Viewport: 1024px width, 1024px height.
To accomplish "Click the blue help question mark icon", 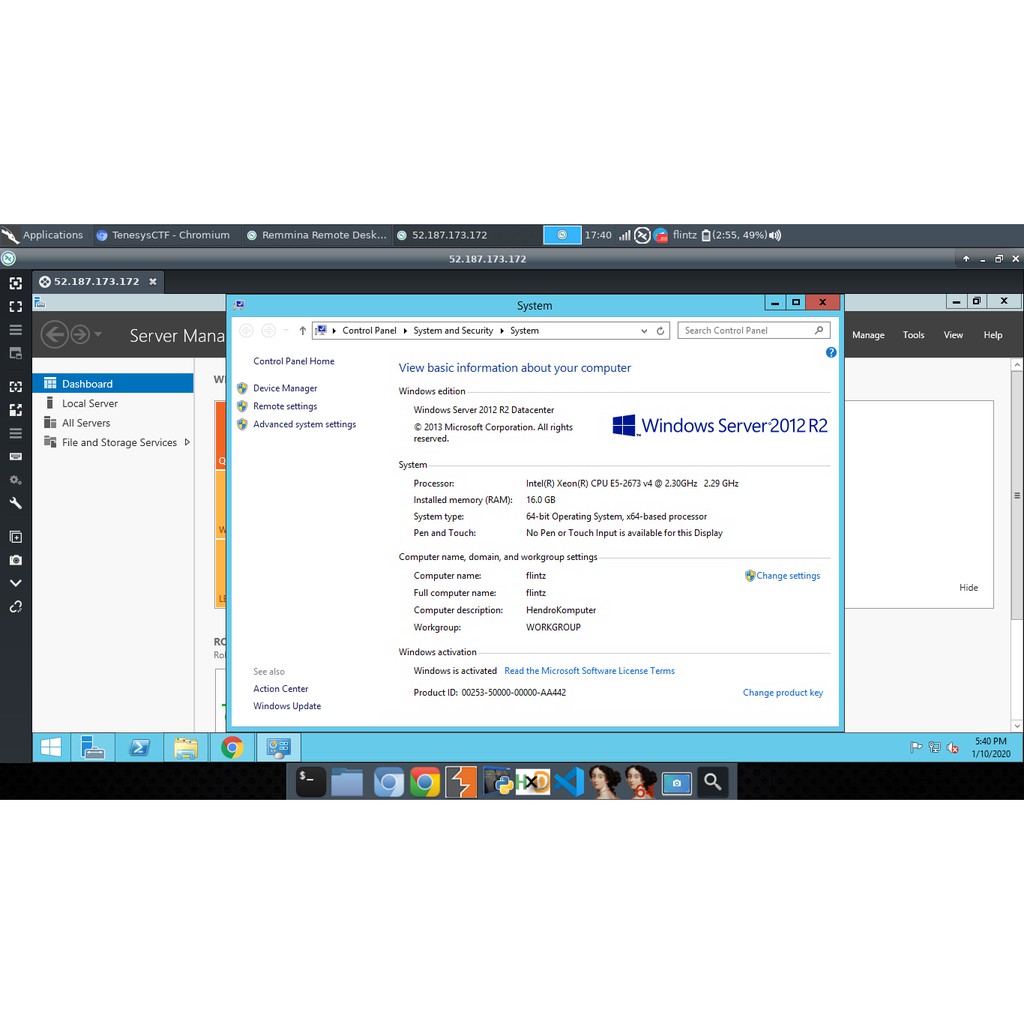I will (x=831, y=353).
